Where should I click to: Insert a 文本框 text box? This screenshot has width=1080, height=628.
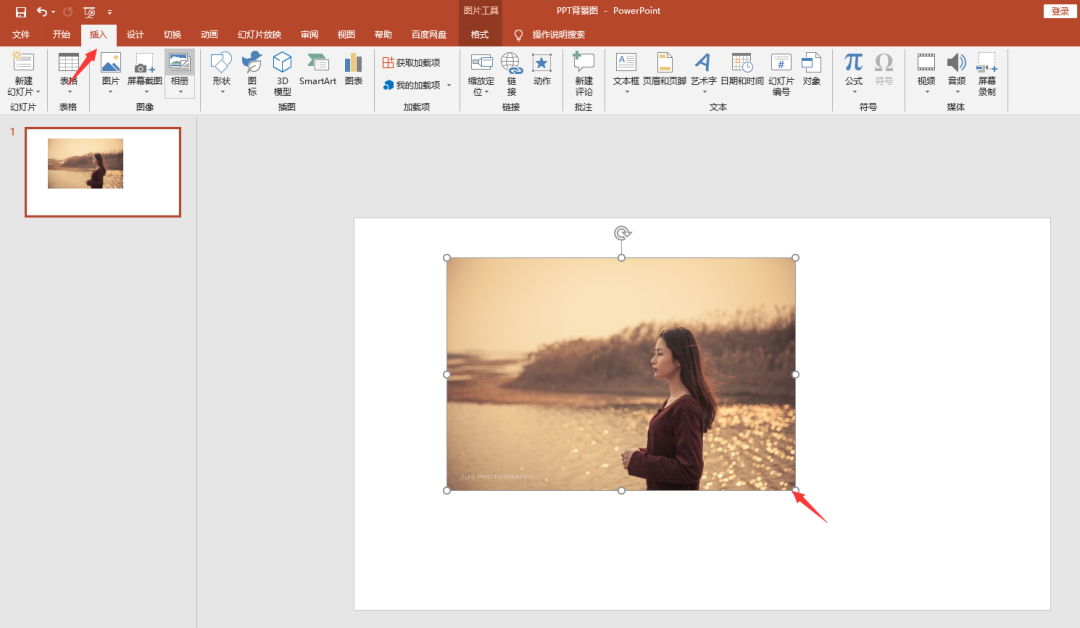point(626,73)
